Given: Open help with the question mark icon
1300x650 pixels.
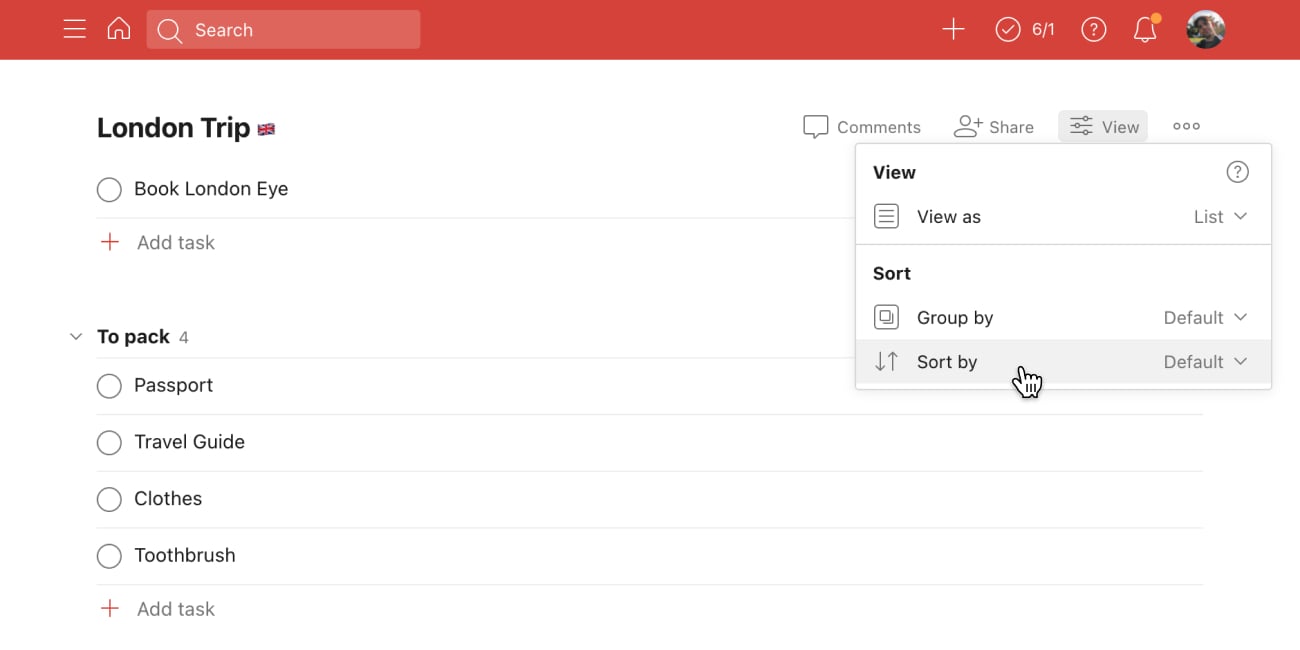Looking at the screenshot, I should tap(1093, 29).
